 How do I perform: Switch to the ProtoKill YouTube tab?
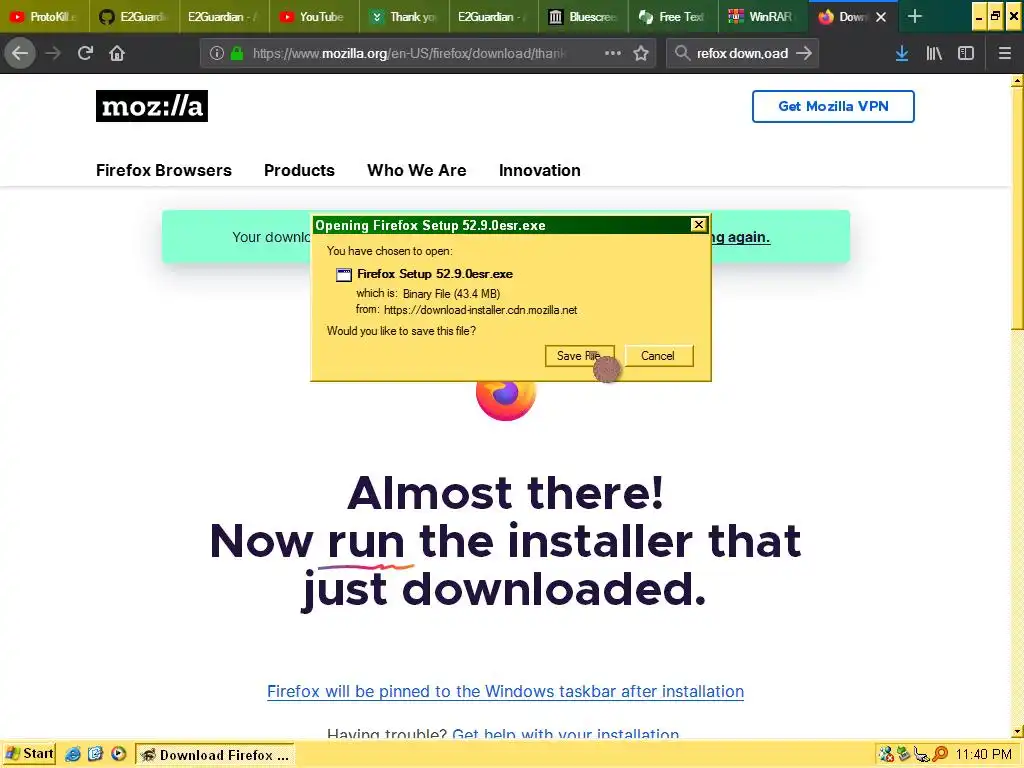click(45, 17)
